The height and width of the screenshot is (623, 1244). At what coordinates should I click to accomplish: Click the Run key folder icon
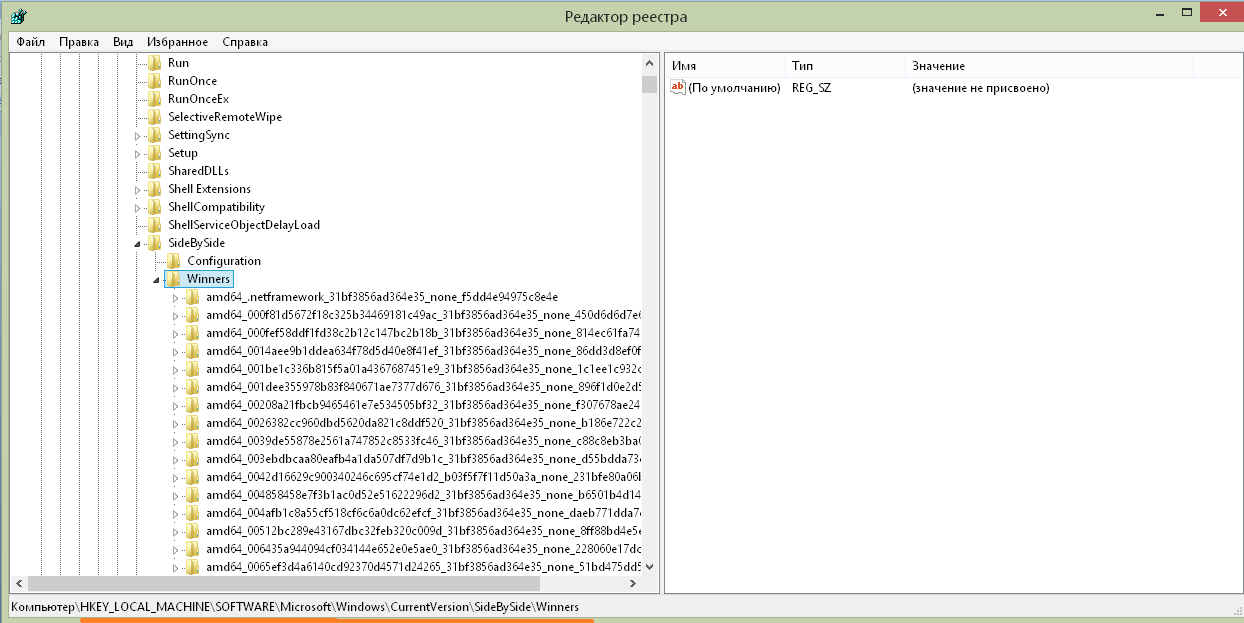(154, 63)
